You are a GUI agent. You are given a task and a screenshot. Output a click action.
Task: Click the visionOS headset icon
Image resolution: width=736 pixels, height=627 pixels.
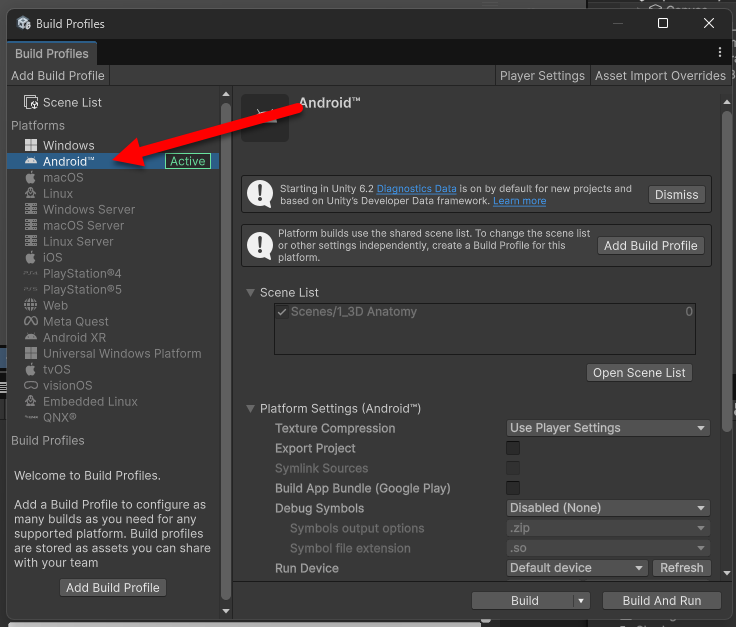[x=31, y=385]
